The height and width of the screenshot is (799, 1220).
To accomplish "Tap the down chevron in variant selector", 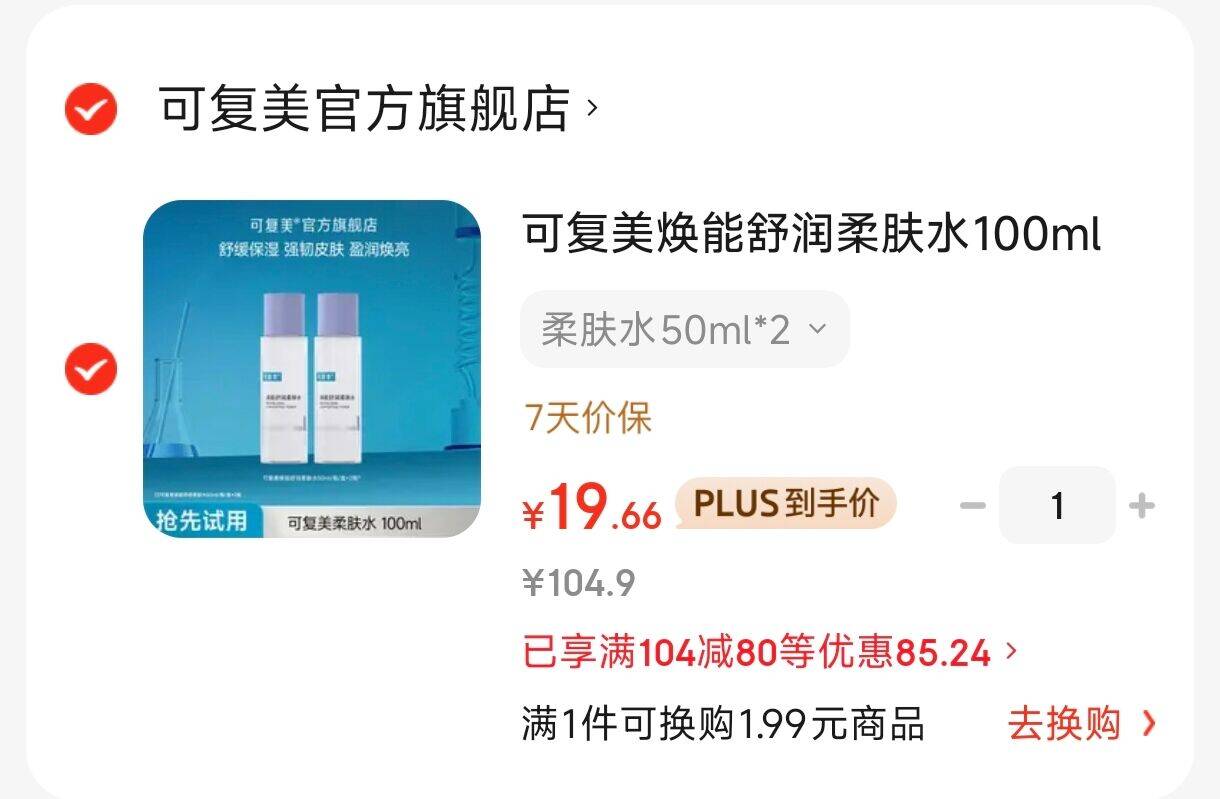I will point(817,329).
